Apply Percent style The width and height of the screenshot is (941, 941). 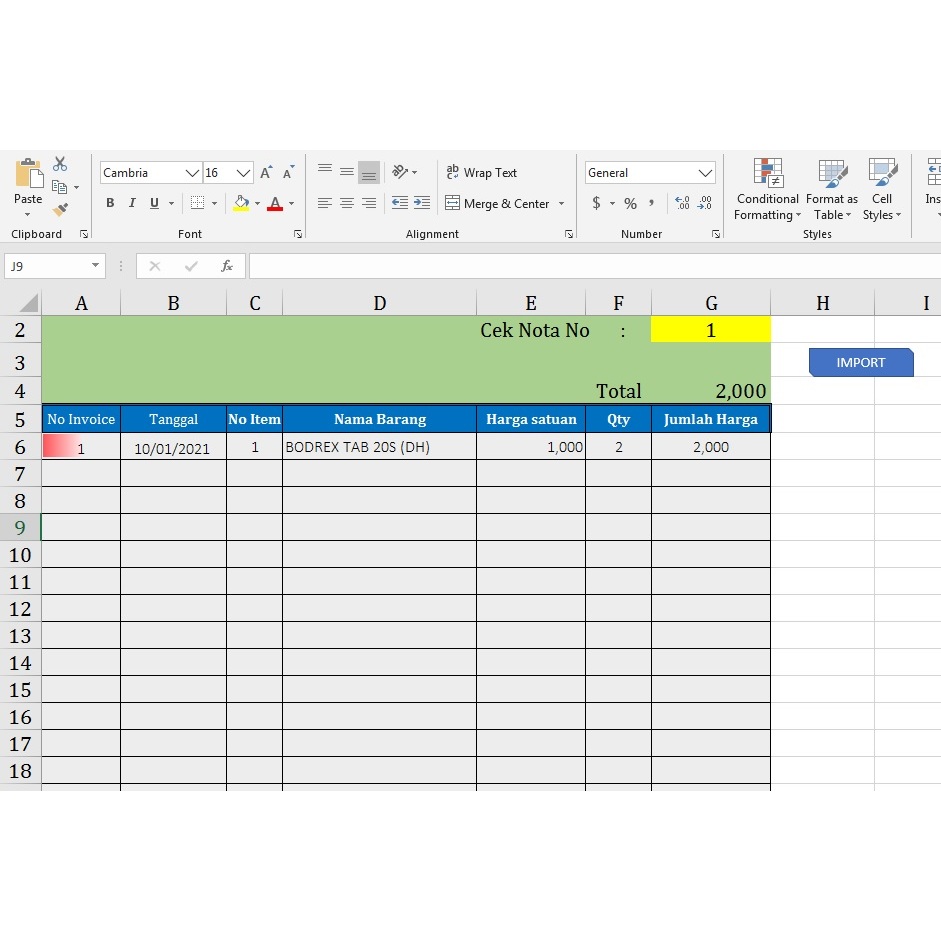click(x=630, y=203)
